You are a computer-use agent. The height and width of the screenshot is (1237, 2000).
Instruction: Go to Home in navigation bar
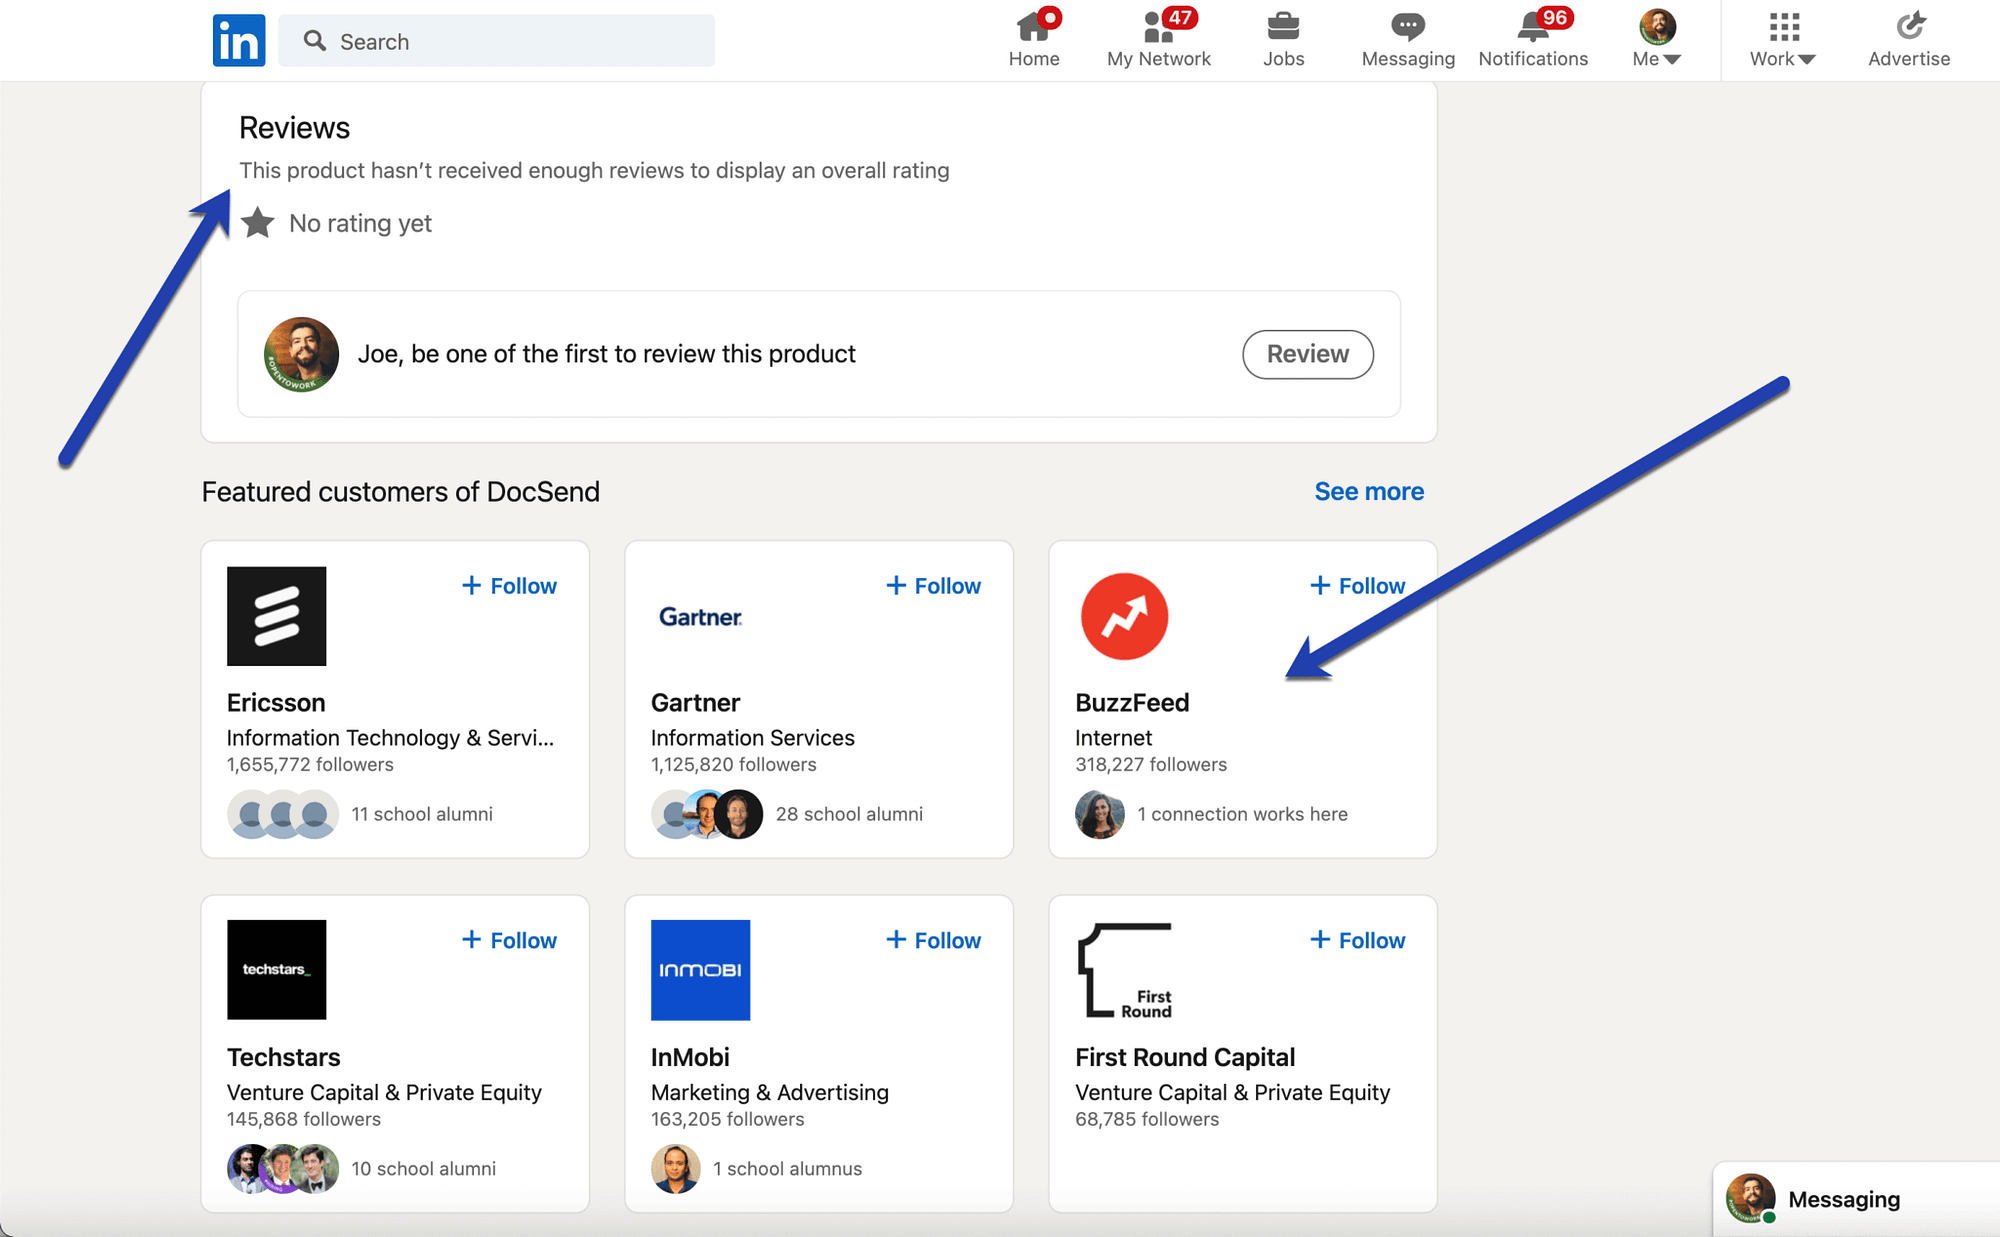point(1034,40)
